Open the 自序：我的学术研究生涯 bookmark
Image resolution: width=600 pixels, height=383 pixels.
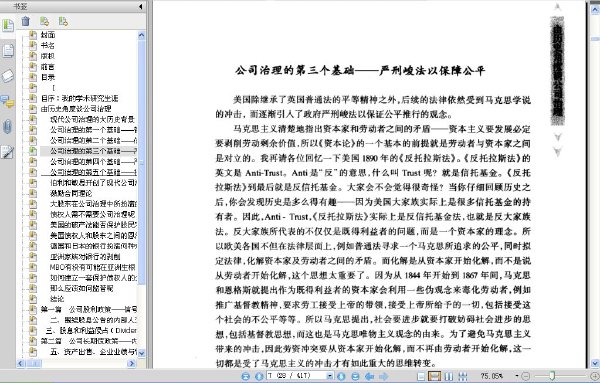click(80, 98)
